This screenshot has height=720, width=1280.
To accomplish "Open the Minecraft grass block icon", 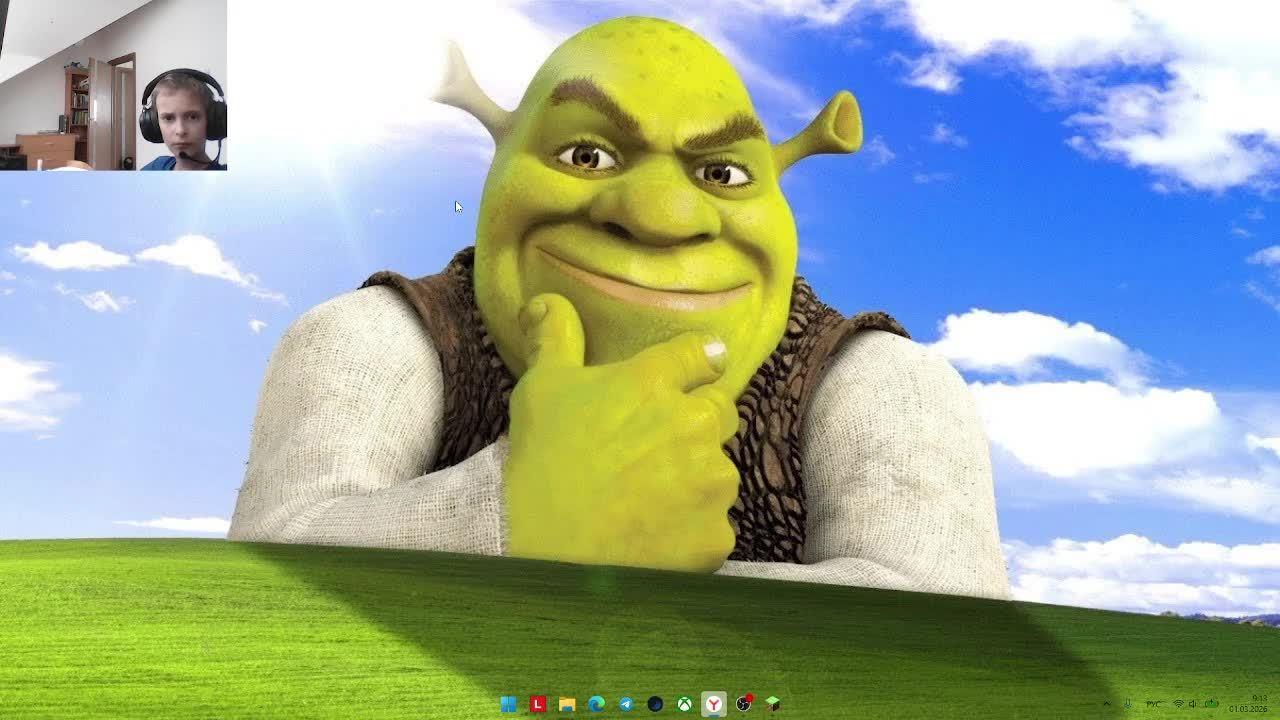I will [772, 704].
